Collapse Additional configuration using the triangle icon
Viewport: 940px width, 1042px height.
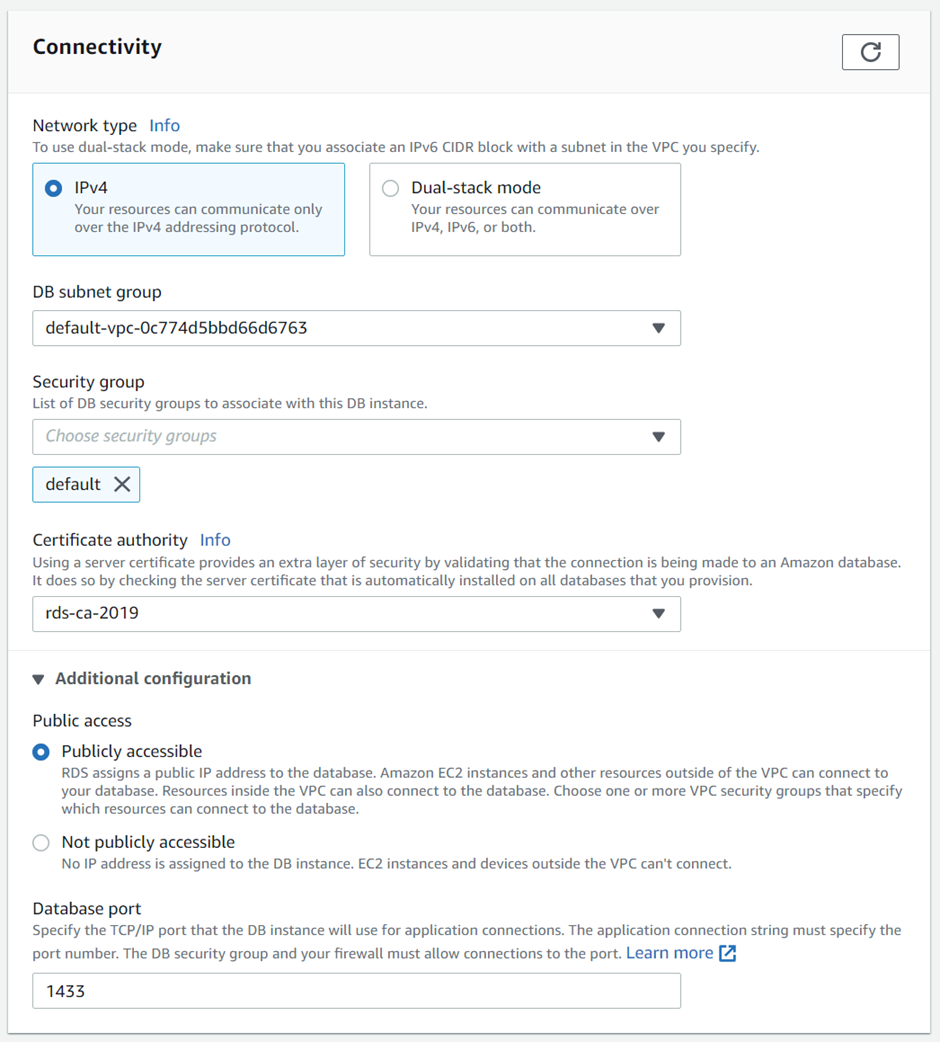pos(39,679)
